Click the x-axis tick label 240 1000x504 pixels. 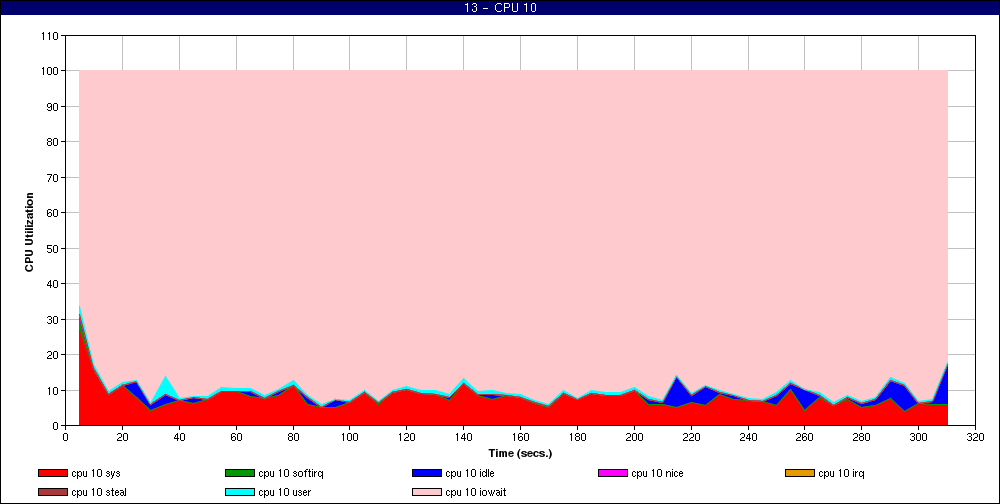coord(747,437)
